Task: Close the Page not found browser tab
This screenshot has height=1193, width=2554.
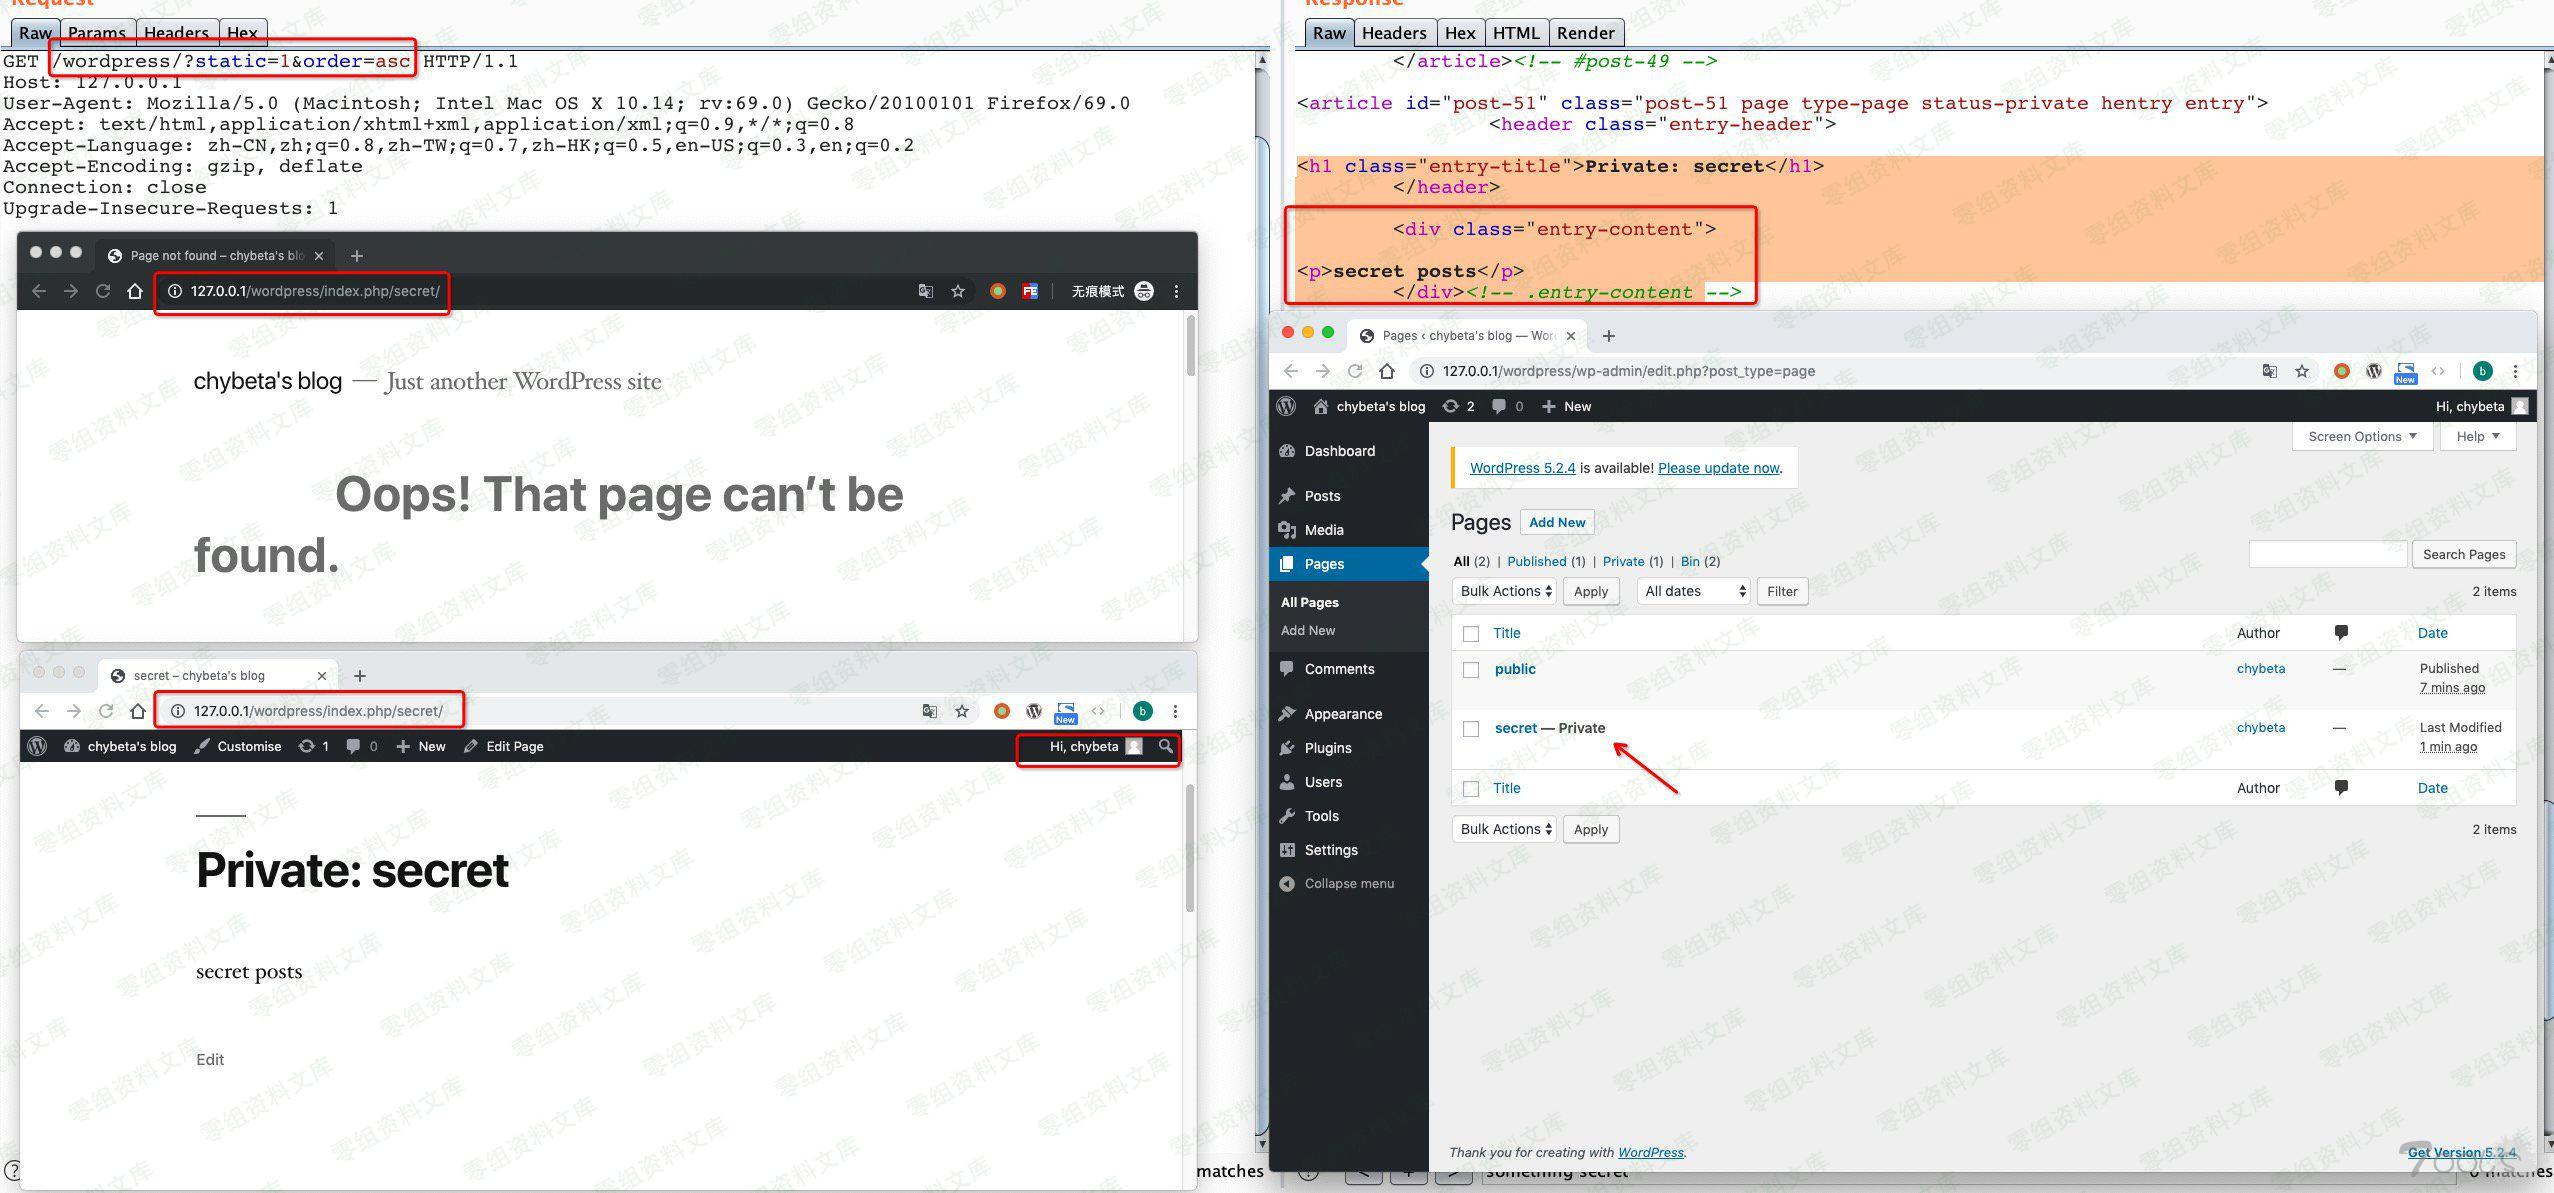Action: (319, 256)
